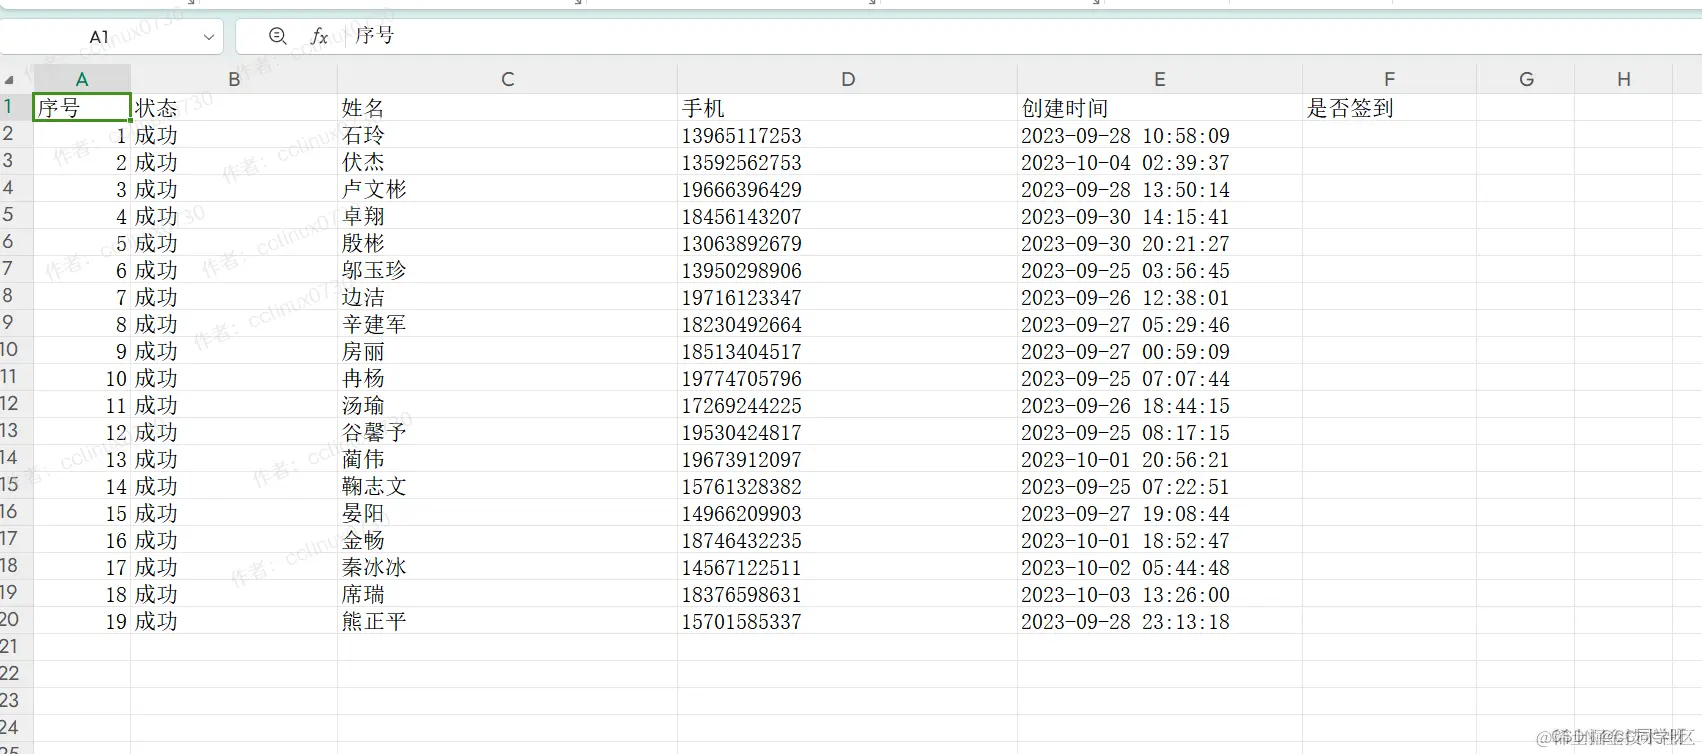The width and height of the screenshot is (1702, 754).
Task: Click the 创建时间 header cell
Action: pyautogui.click(x=1159, y=108)
